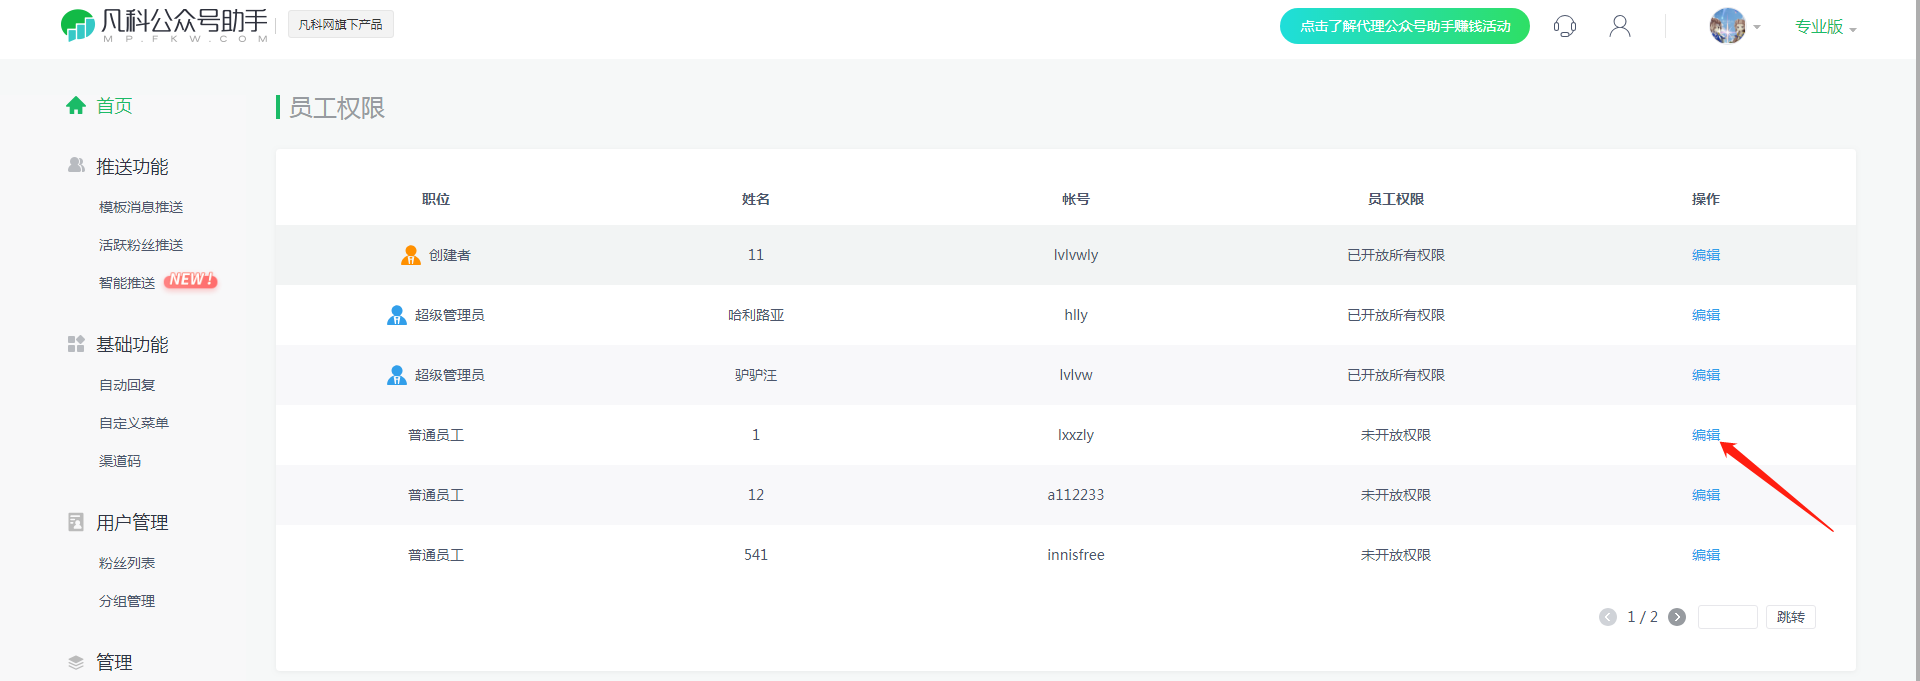This screenshot has width=1920, height=681.
Task: Select the name cell 驴驴汪
Action: [756, 375]
